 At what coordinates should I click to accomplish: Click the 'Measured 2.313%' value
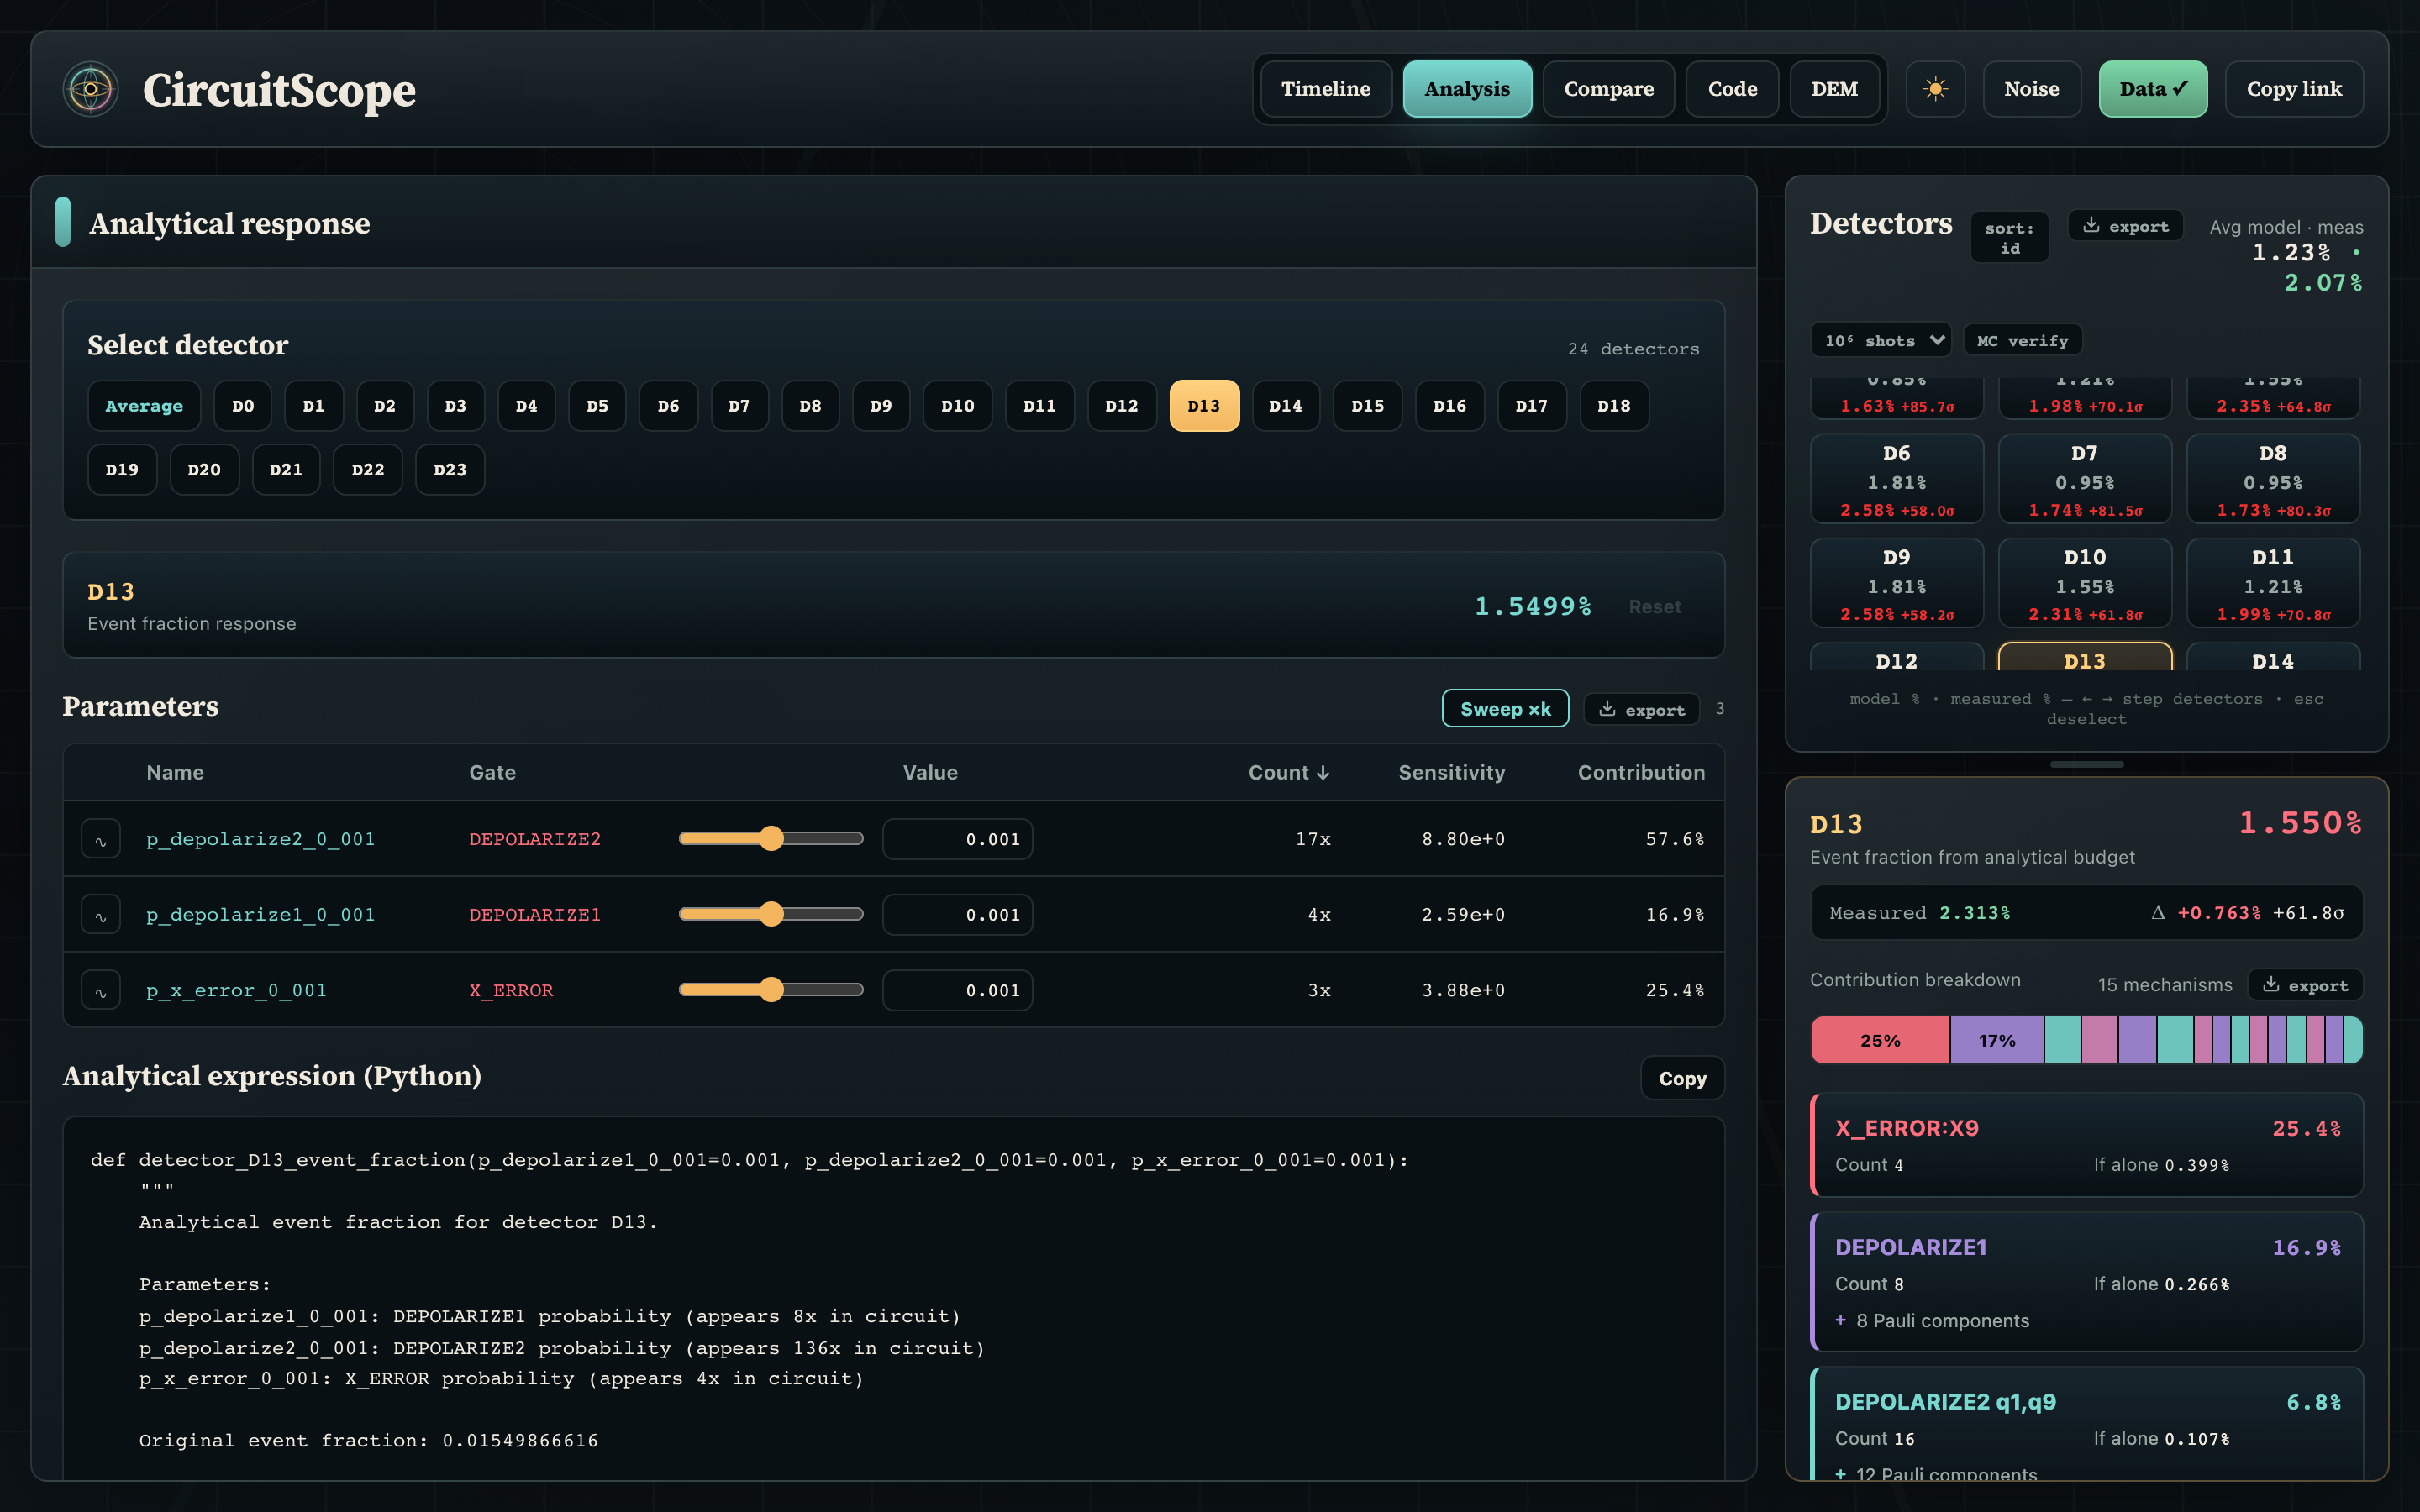[x=1920, y=913]
